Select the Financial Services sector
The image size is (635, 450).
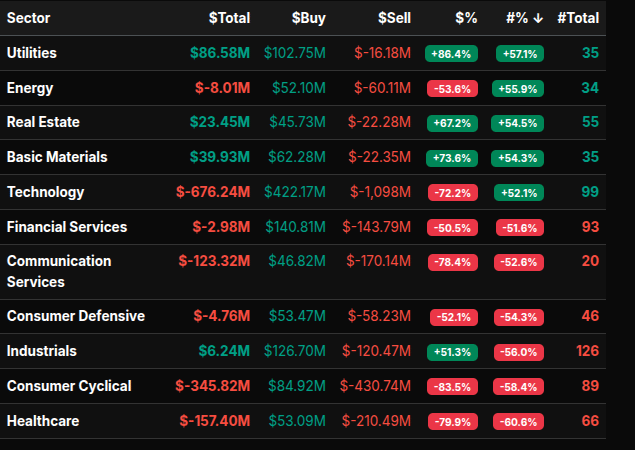tap(67, 227)
